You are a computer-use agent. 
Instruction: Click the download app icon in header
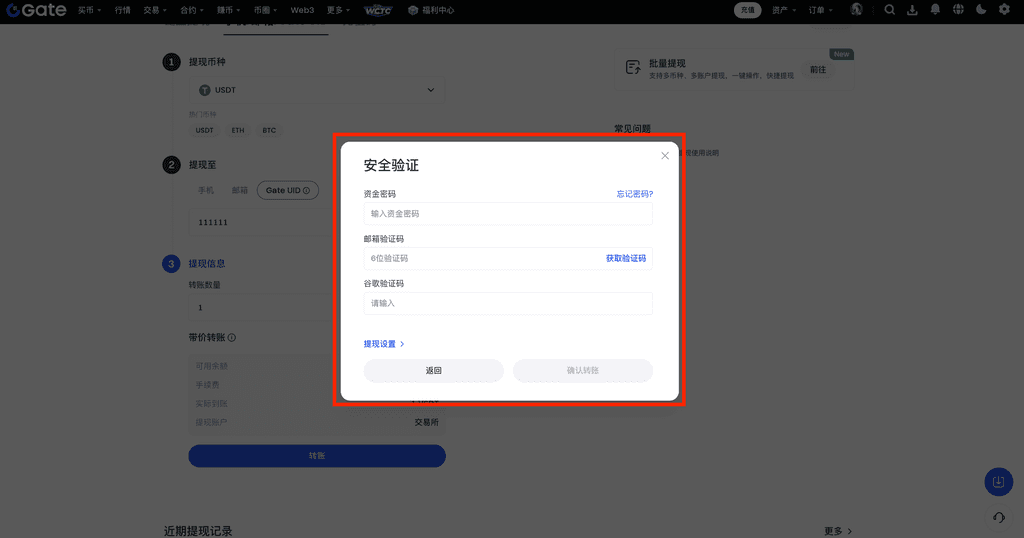coord(912,10)
